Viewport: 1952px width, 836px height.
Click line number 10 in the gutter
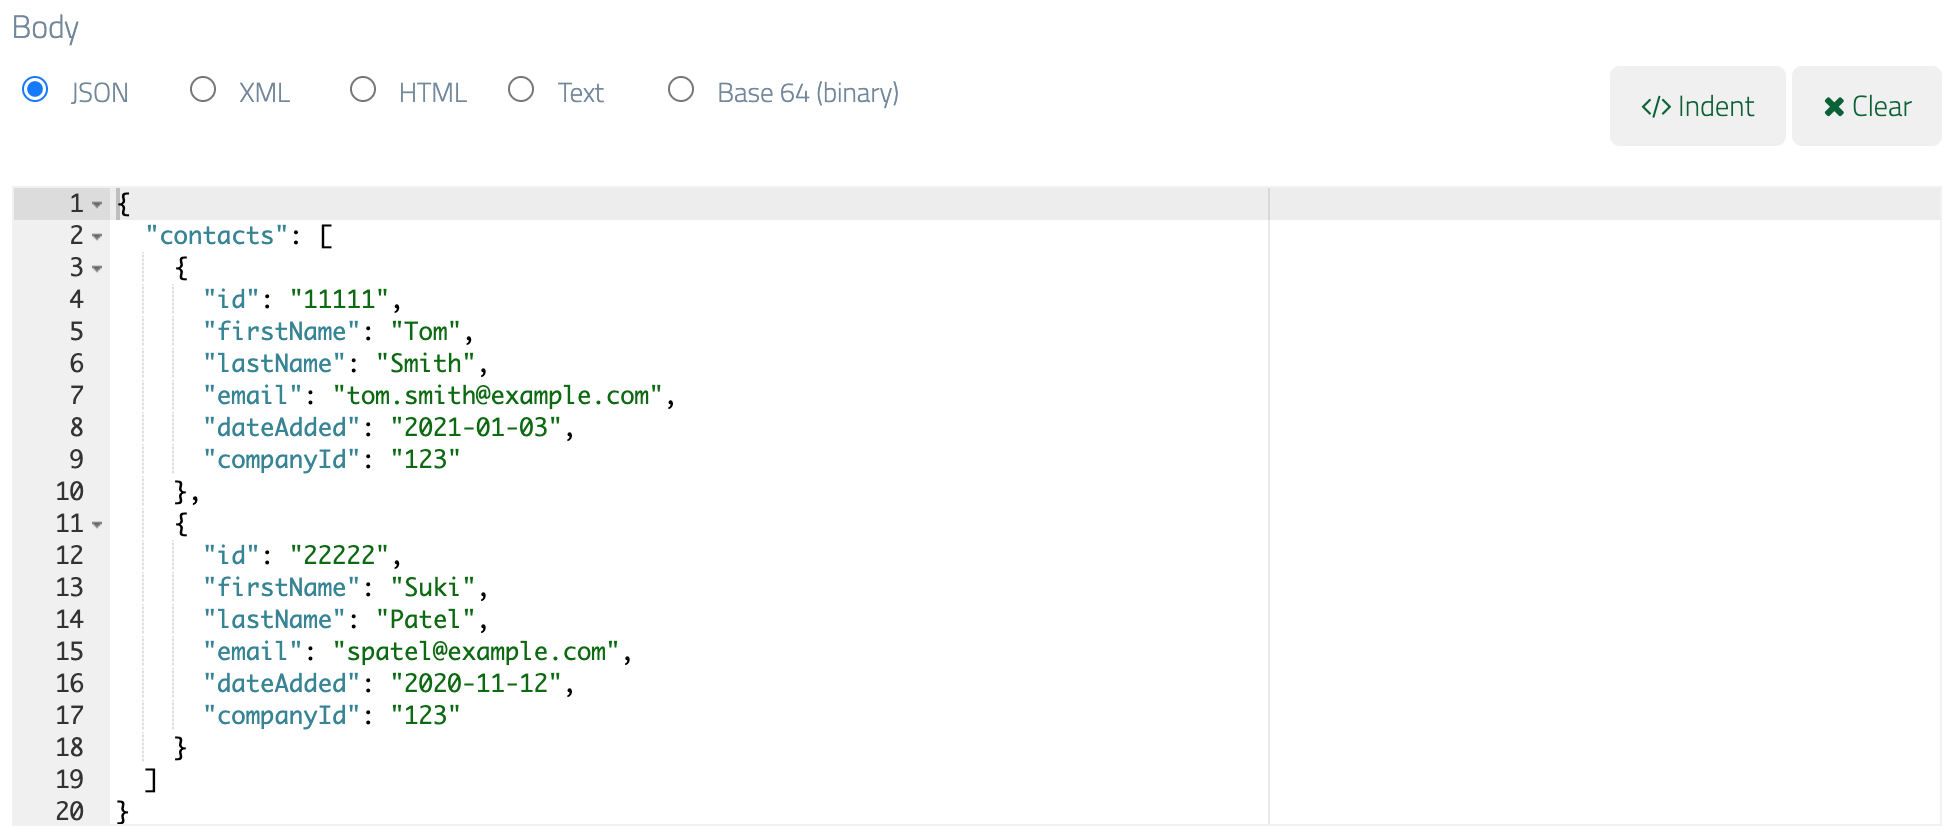coord(70,492)
